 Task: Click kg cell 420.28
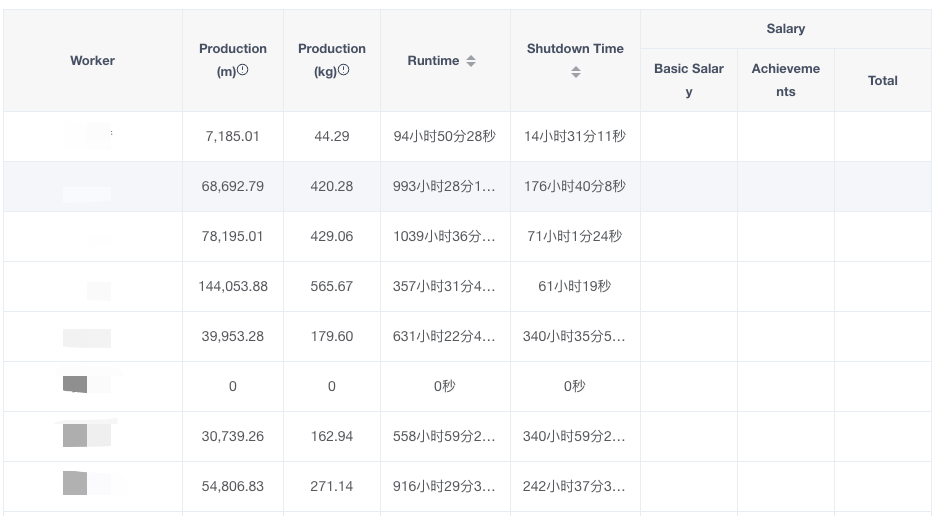click(332, 187)
